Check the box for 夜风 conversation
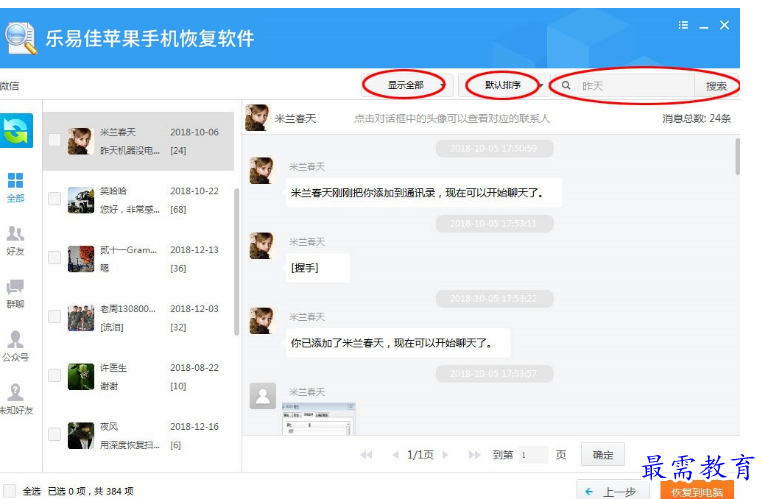 pyautogui.click(x=54, y=434)
